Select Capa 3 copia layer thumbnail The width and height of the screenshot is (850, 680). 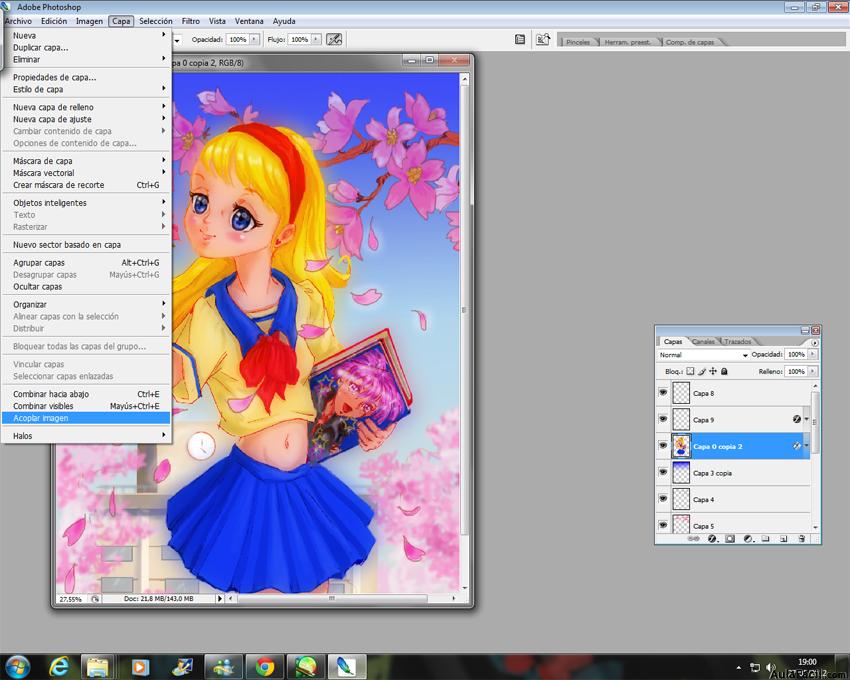click(x=681, y=472)
